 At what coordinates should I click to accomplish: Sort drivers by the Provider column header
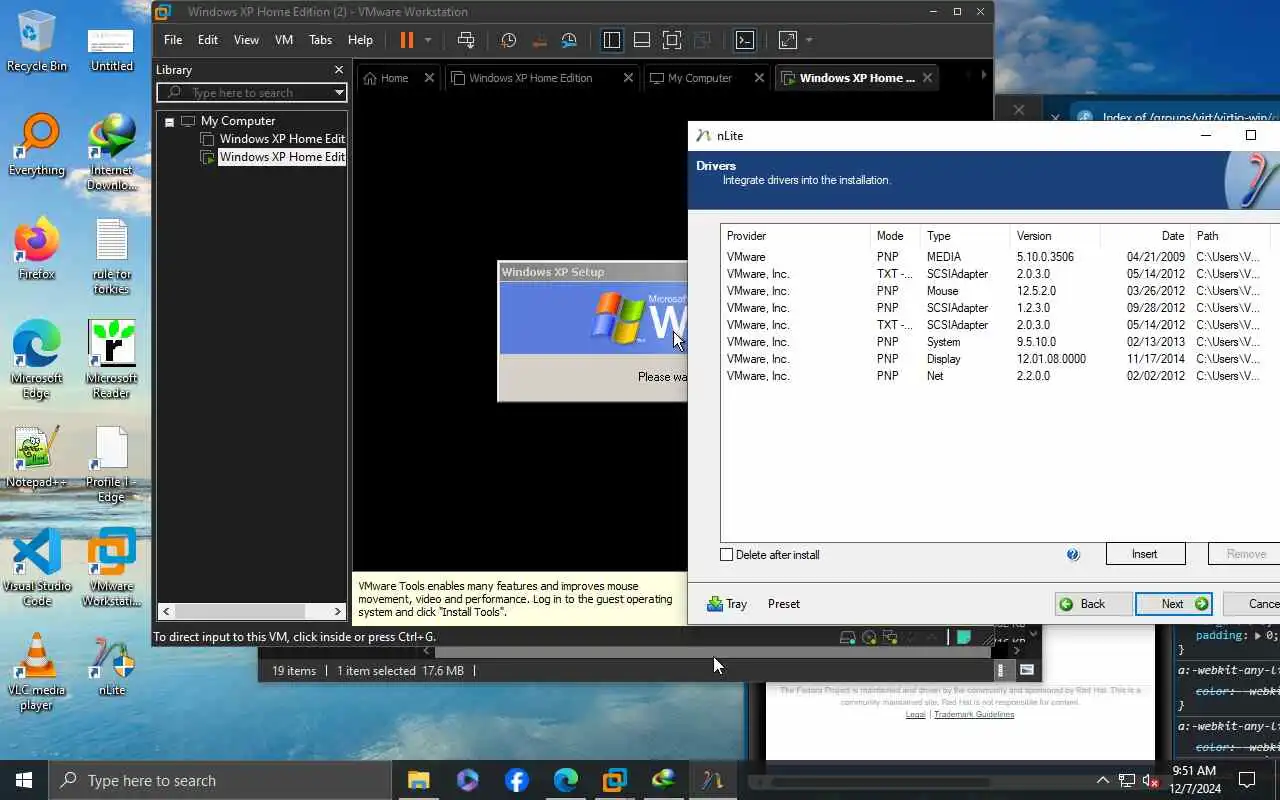(795, 236)
